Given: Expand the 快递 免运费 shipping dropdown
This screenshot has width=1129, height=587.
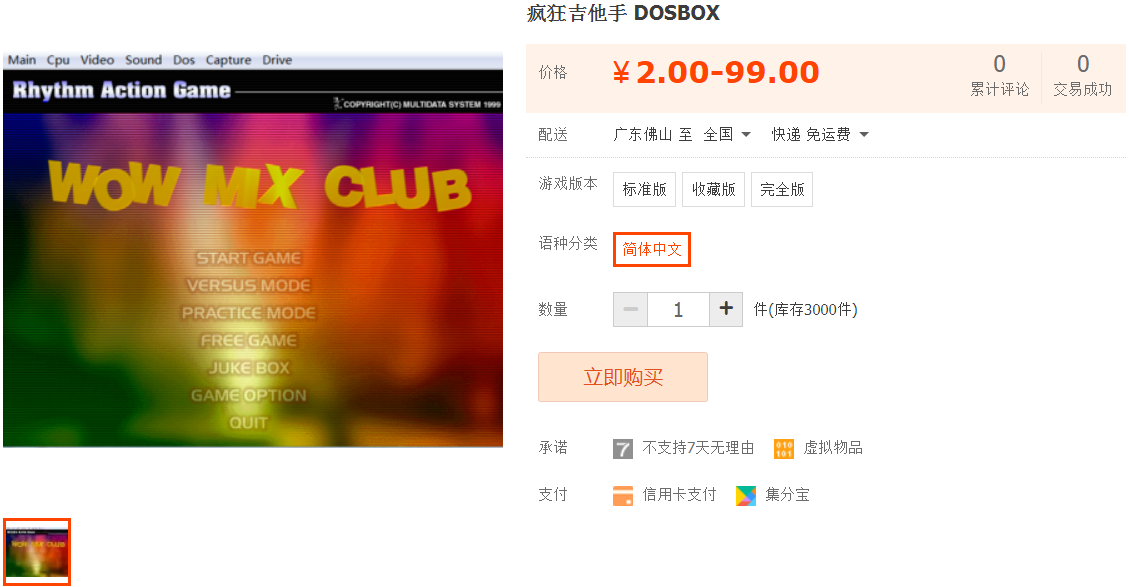Looking at the screenshot, I should coord(820,135).
